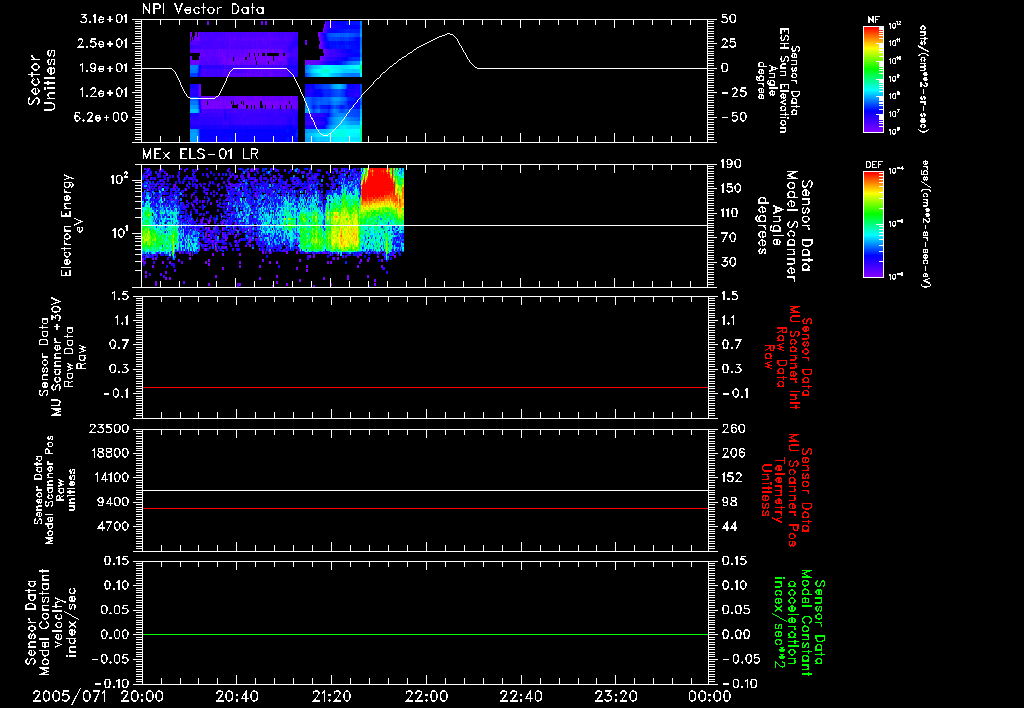The height and width of the screenshot is (708, 1024).
Task: Click the 1.2e+01 sector tick label
Action: pyautogui.click(x=104, y=93)
